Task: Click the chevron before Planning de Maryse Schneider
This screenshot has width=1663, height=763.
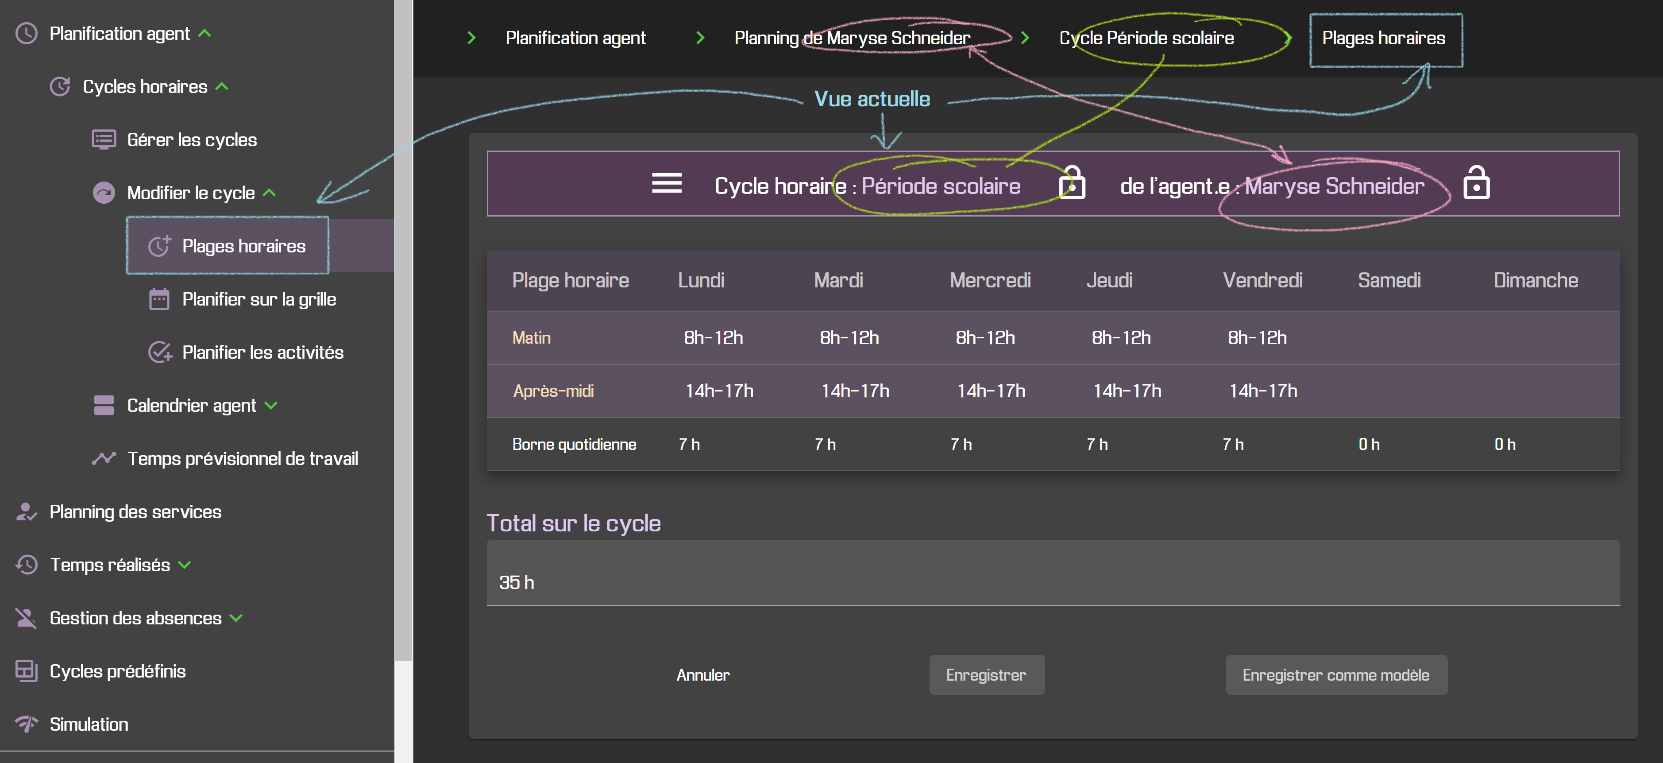Action: (x=700, y=38)
